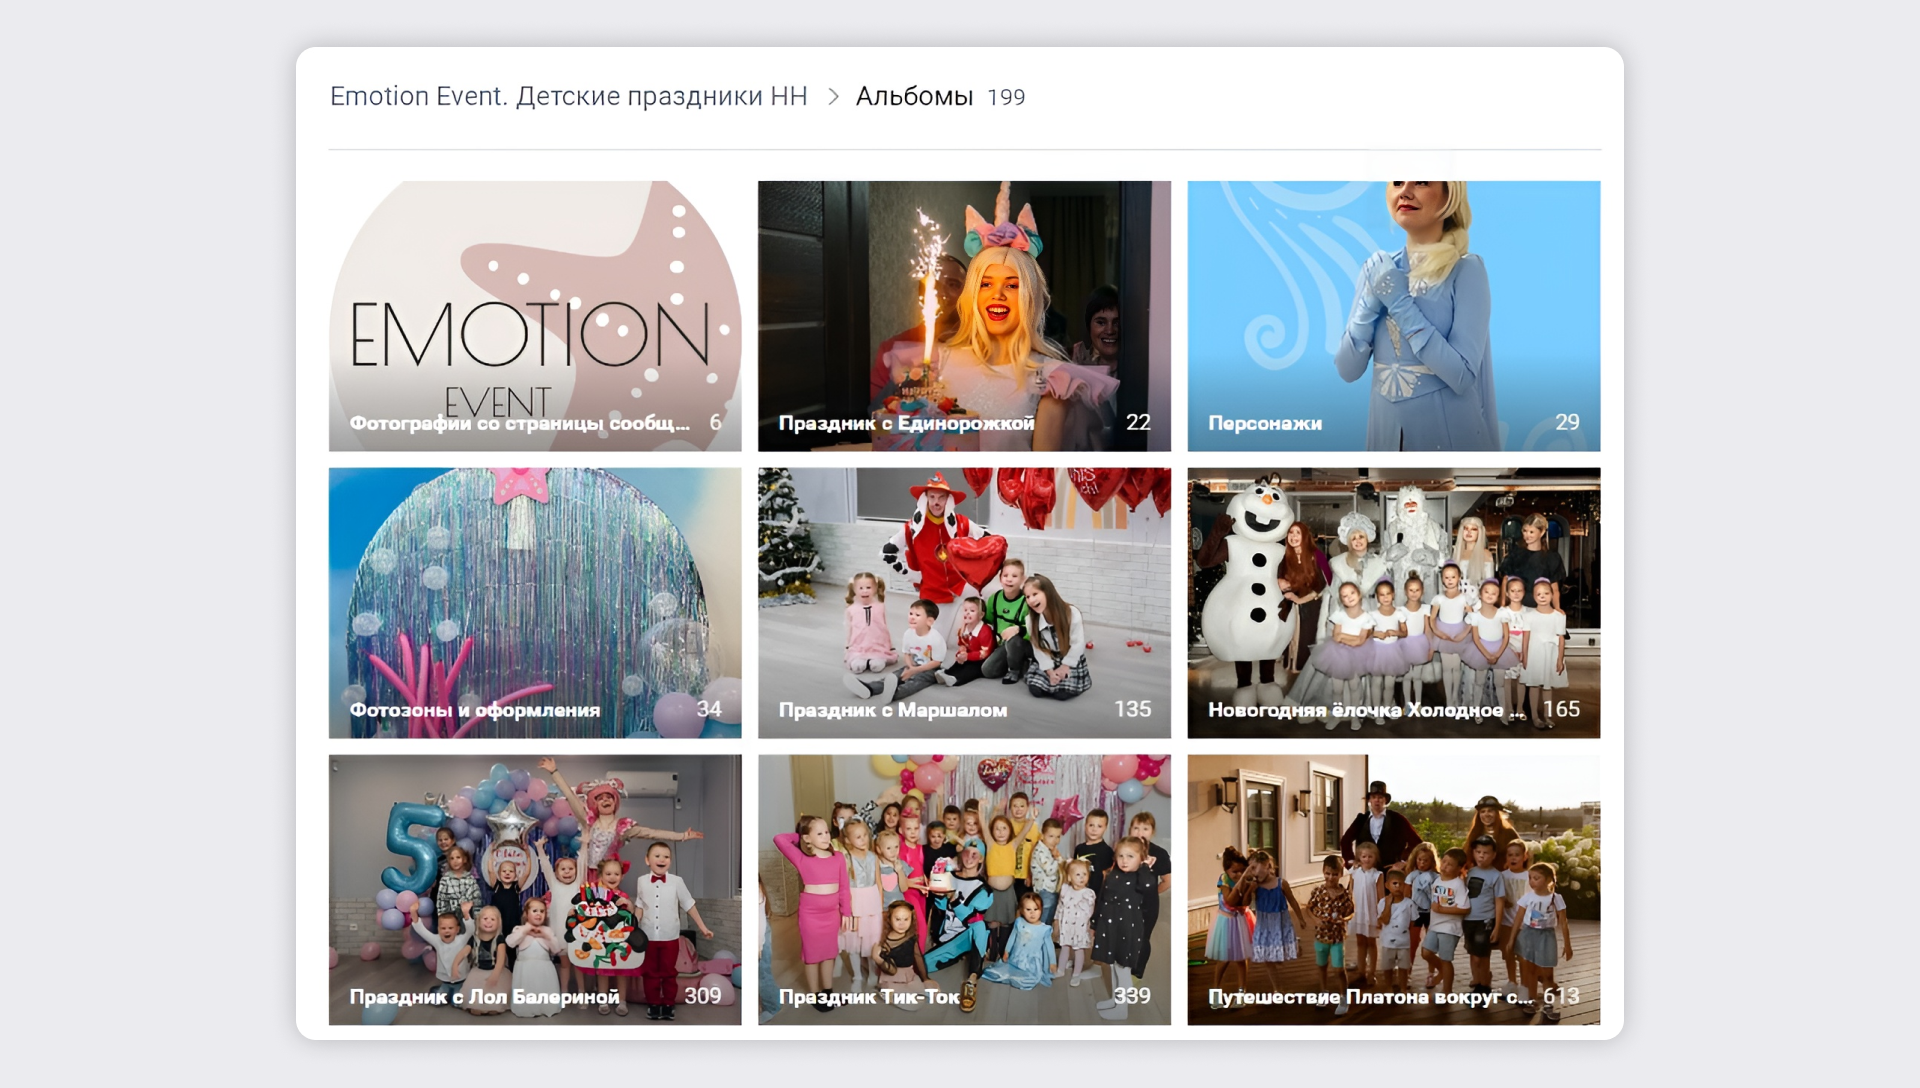Open album Праздник с Маршалом
This screenshot has width=1920, height=1088.
(x=964, y=603)
